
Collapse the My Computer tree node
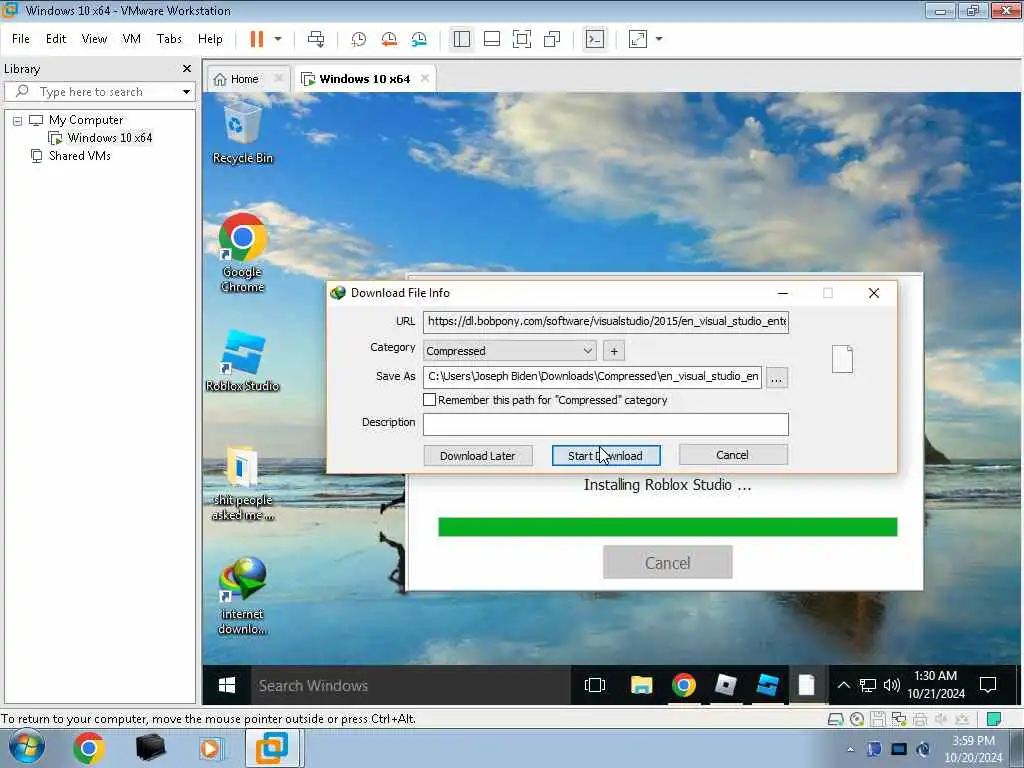pos(18,120)
